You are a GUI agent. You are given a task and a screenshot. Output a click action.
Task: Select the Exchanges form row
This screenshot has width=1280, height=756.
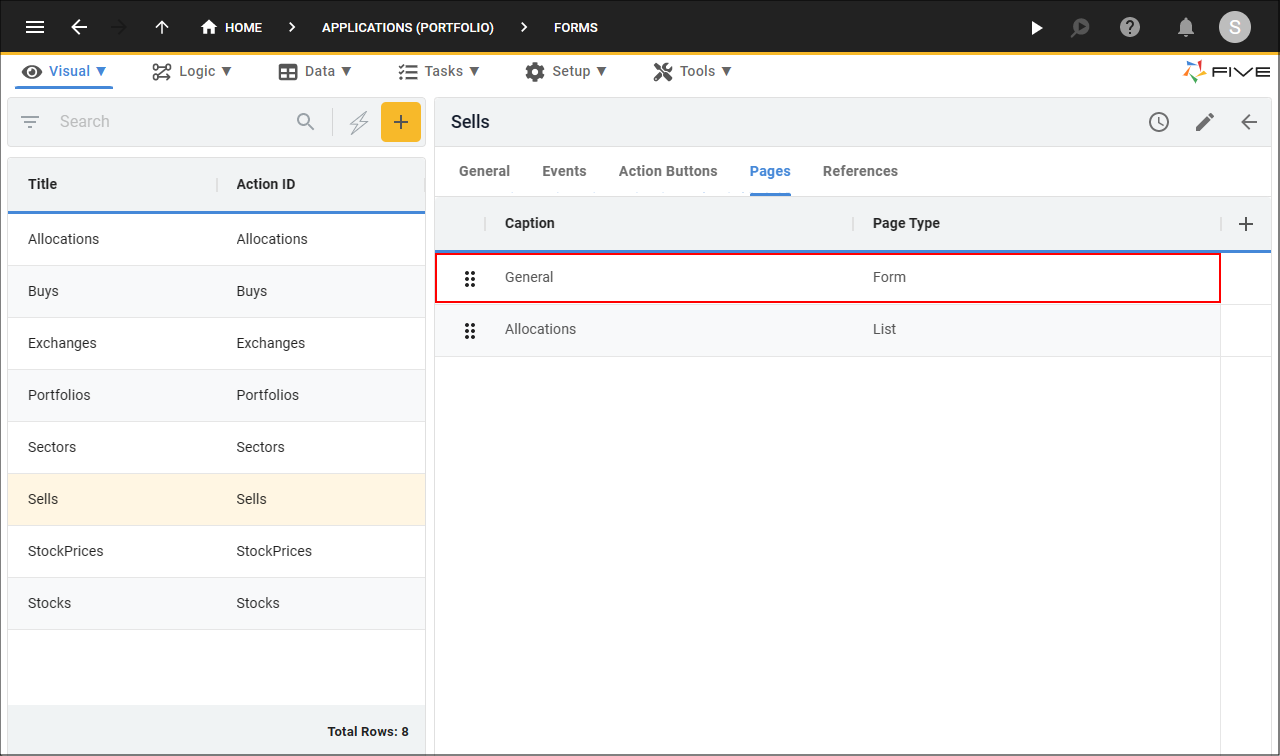(216, 343)
